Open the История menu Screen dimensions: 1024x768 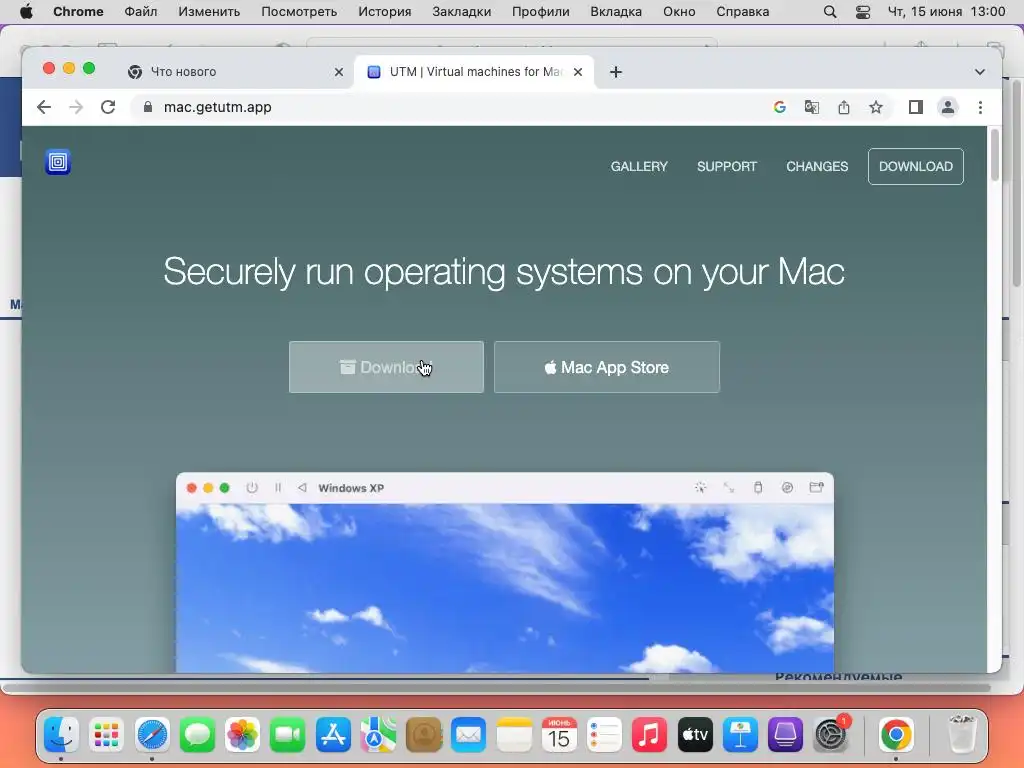point(385,12)
